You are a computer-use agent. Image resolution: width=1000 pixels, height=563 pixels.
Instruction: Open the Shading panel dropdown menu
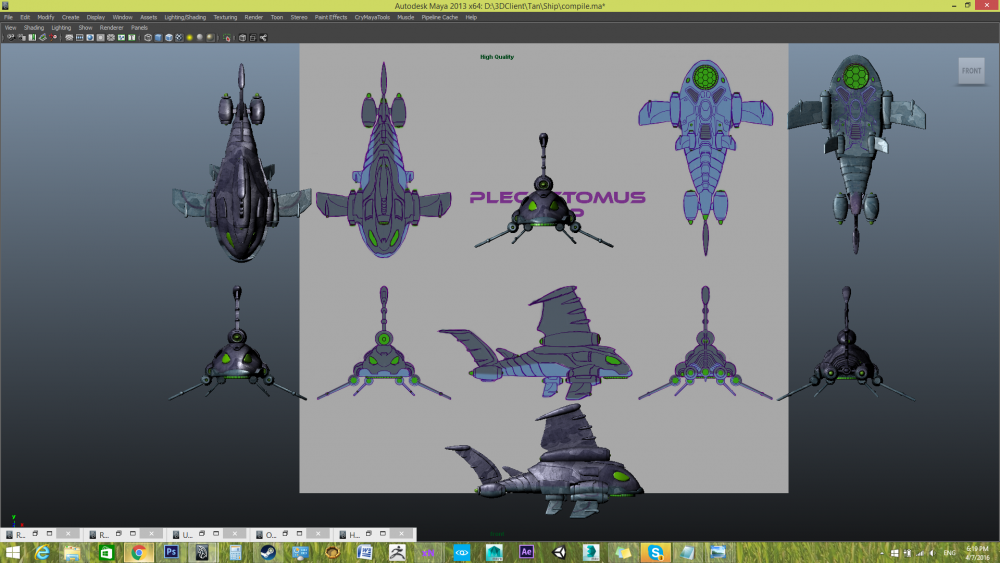pos(34,28)
